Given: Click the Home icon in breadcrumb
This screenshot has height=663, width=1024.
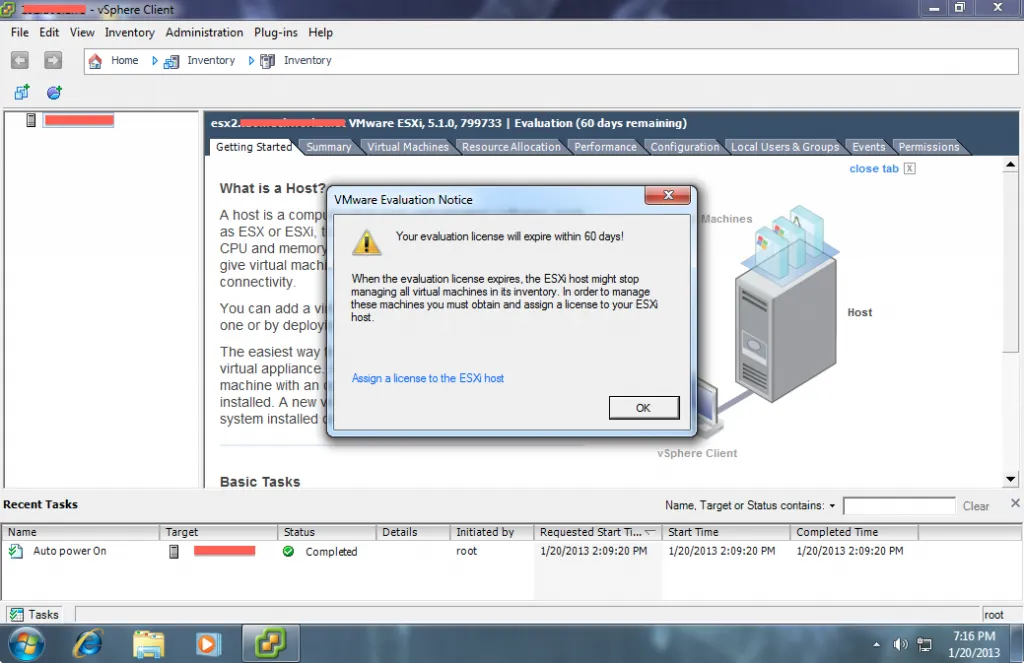Looking at the screenshot, I should (x=95, y=61).
